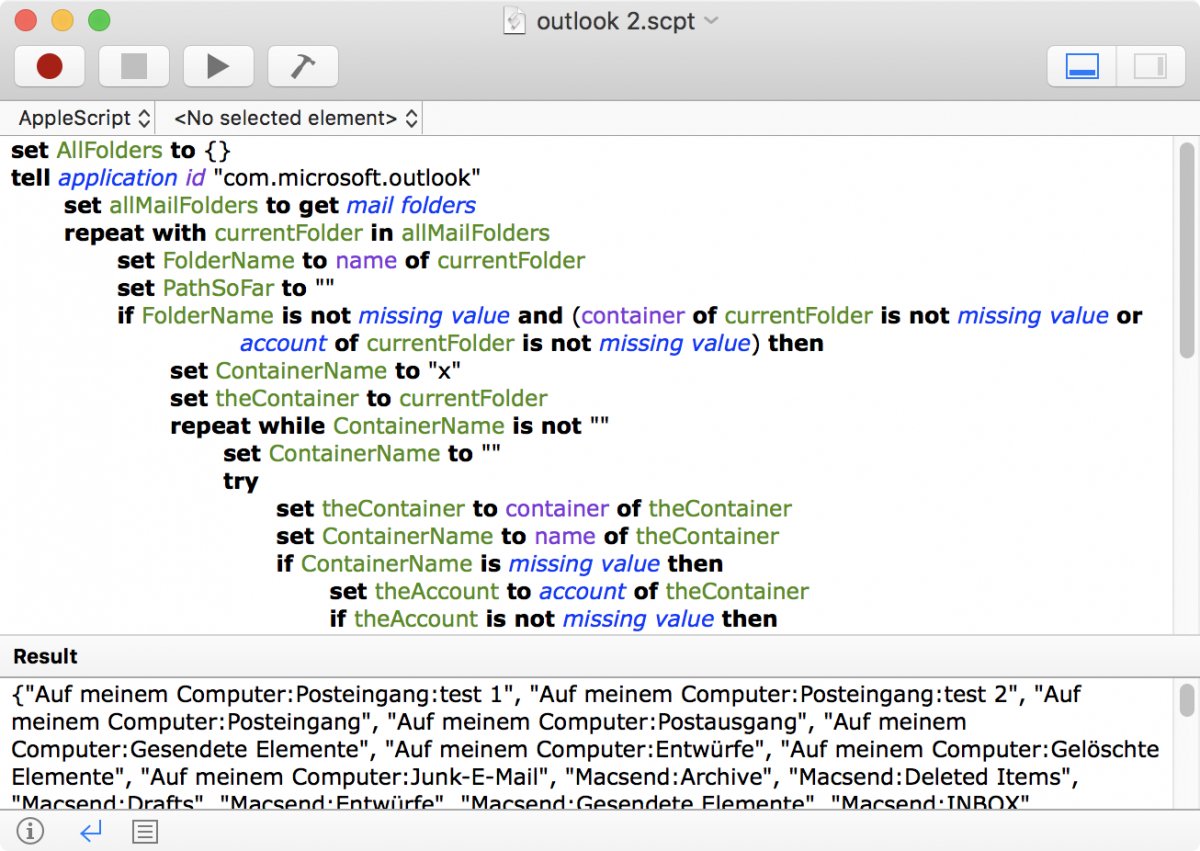Show the script description with the info icon

[x=30, y=831]
